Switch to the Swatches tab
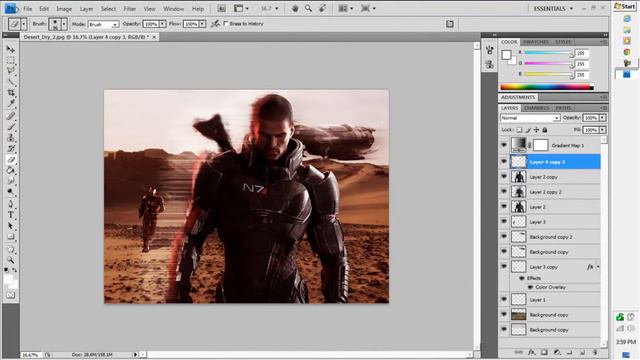This screenshot has height=360, width=640. [x=536, y=42]
